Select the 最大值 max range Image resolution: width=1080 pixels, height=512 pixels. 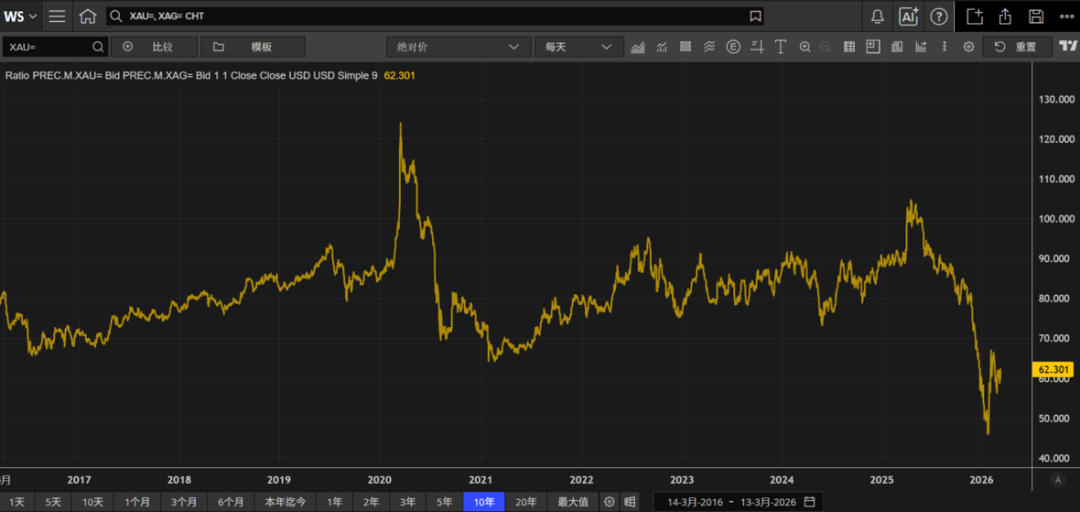point(573,502)
